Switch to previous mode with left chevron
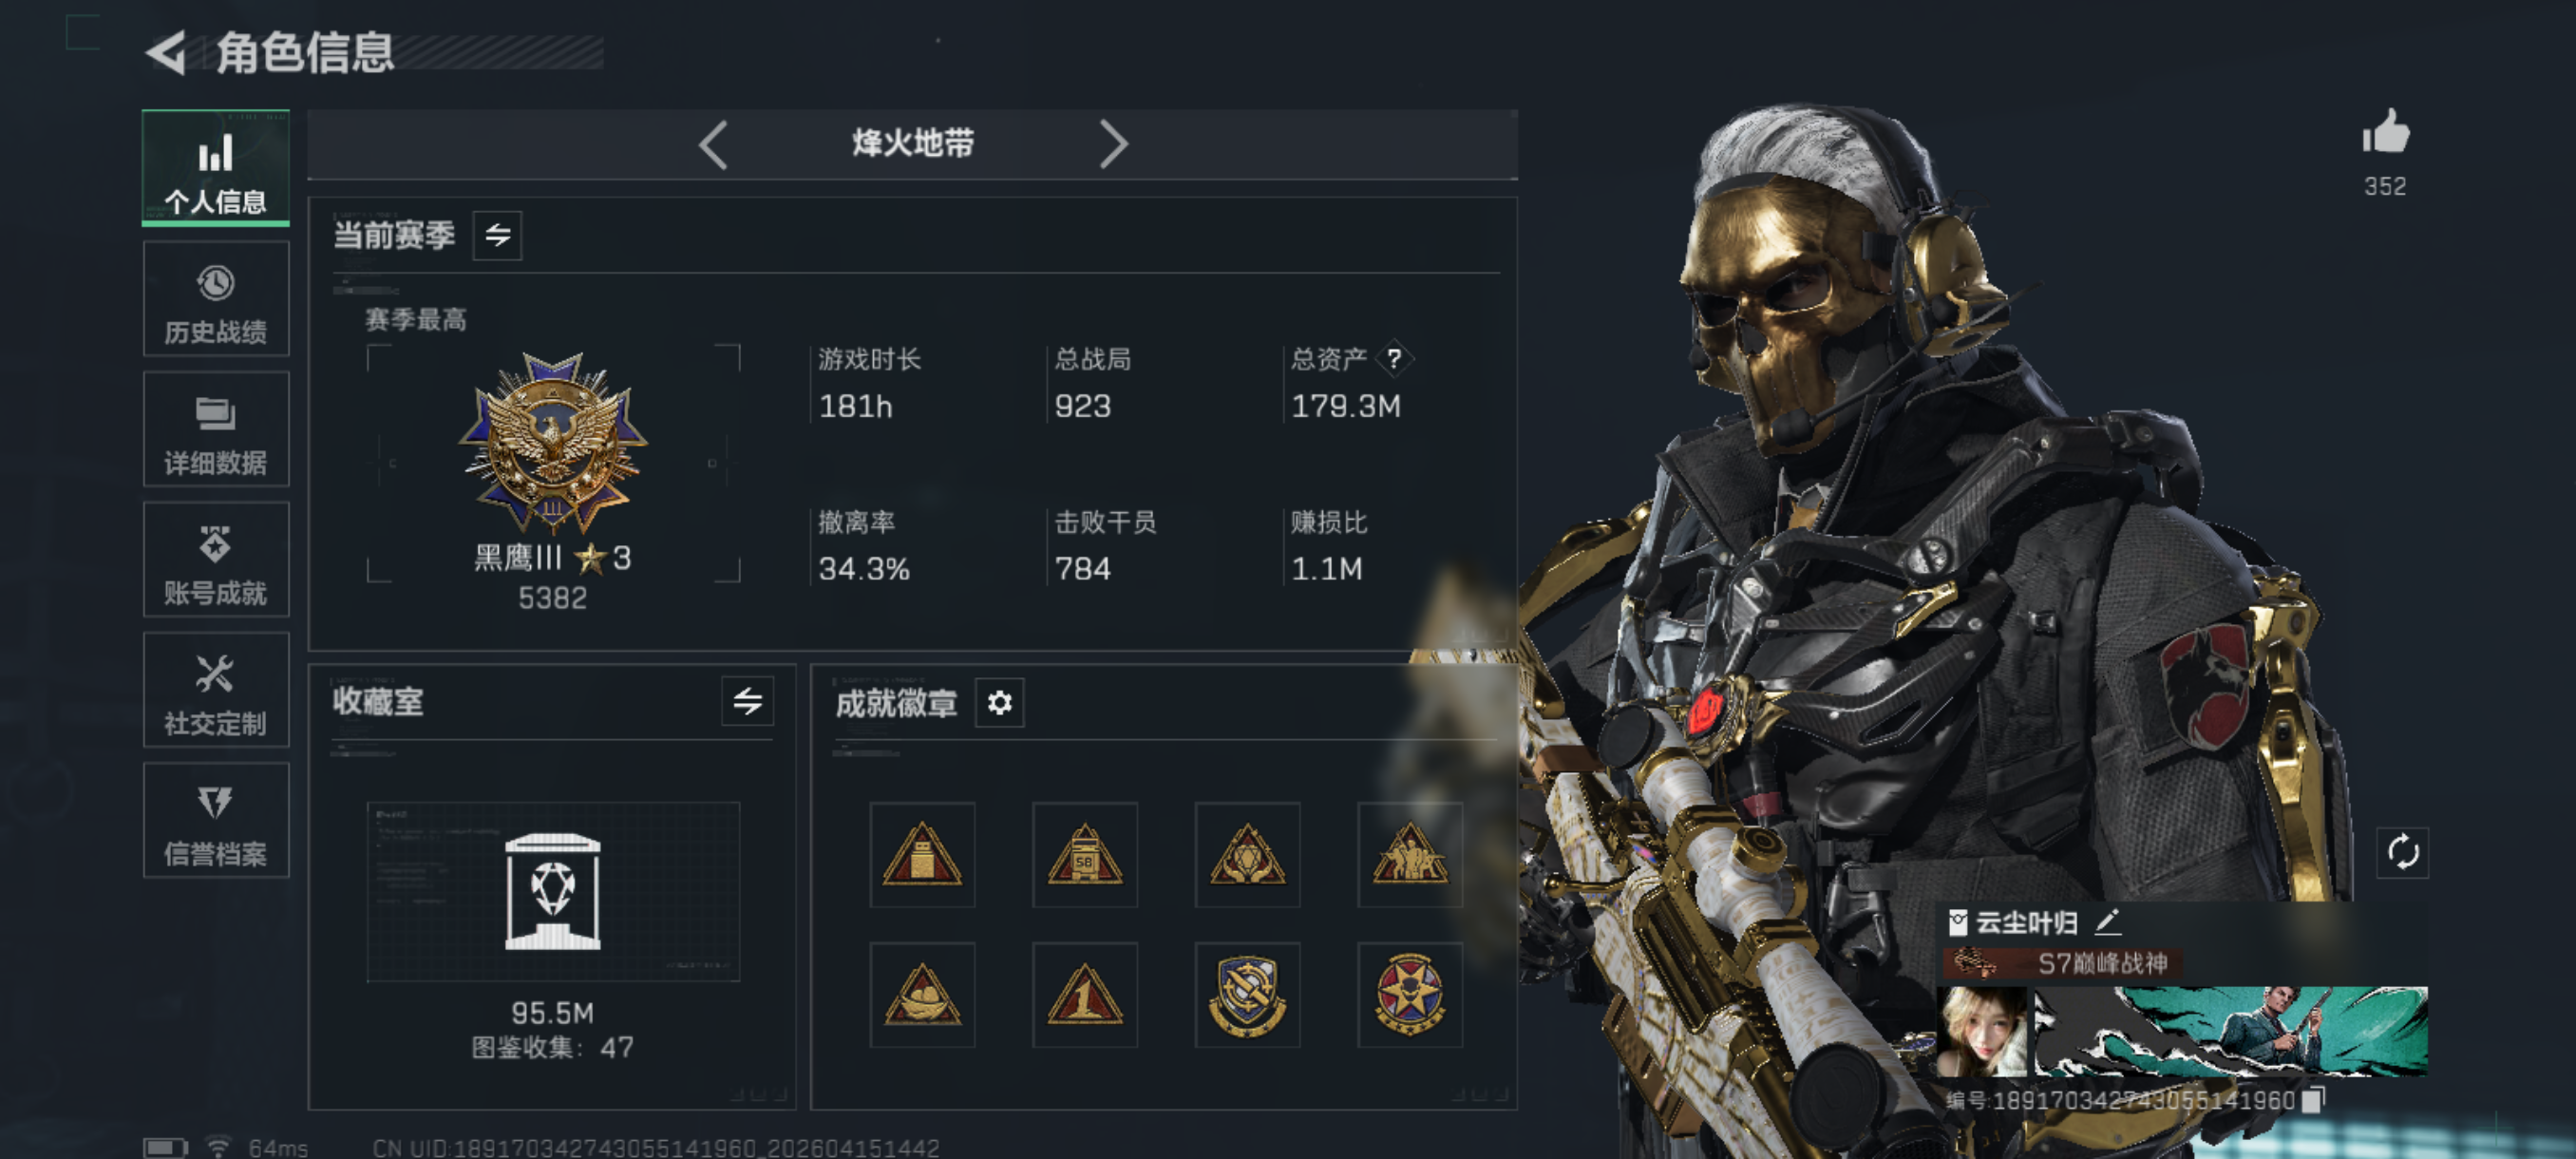 [x=713, y=145]
